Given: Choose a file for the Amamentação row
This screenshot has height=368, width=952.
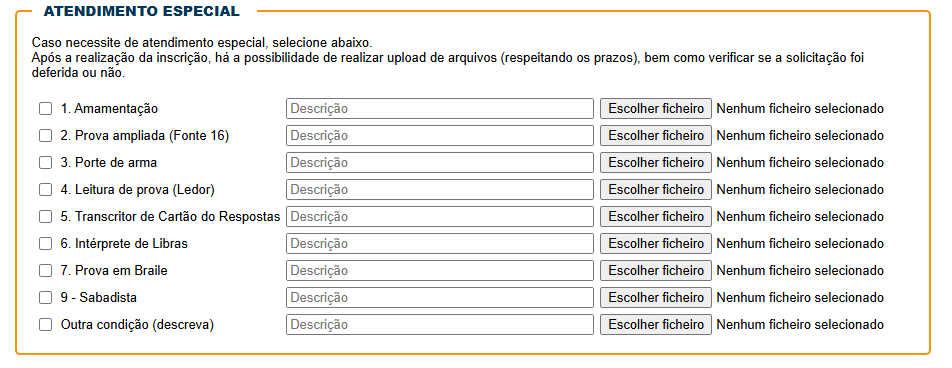Looking at the screenshot, I should [656, 109].
